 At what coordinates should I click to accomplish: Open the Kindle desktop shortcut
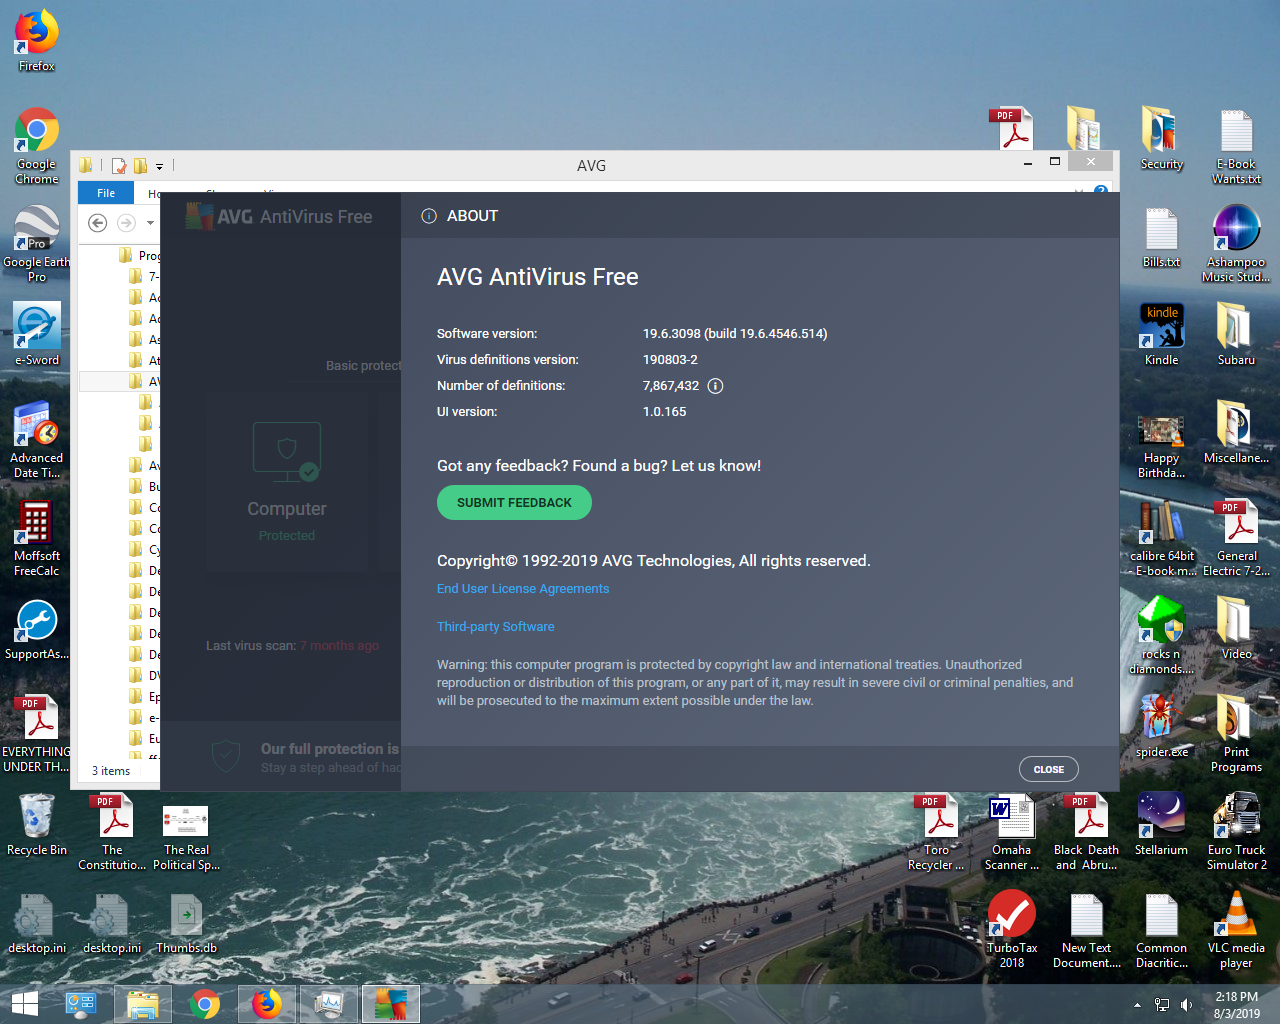click(x=1161, y=334)
